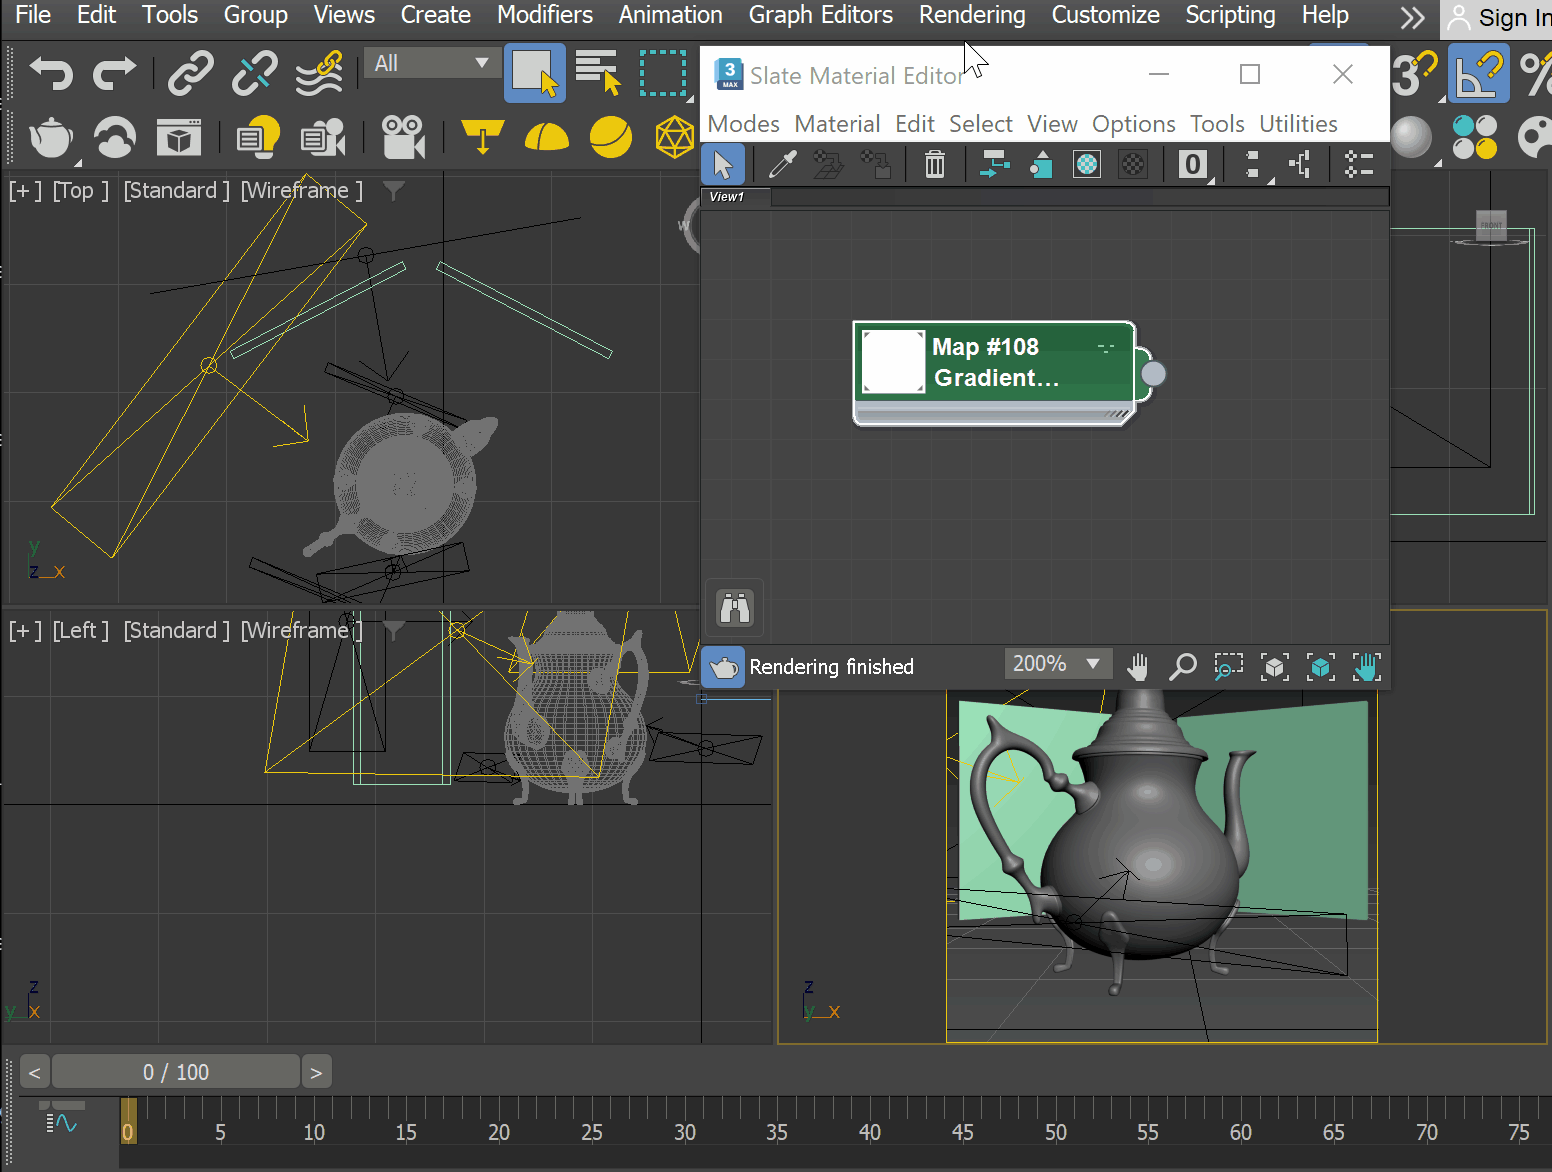Click the Zoom Region tool in Slate navigation
Viewport: 1552px width, 1172px height.
(x=1228, y=667)
